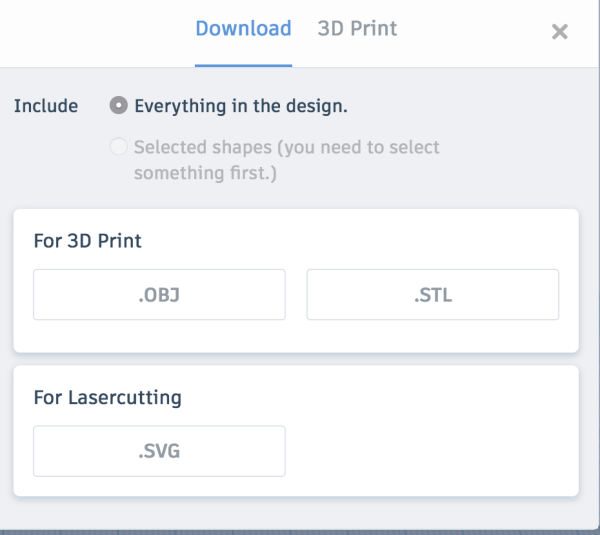Click the dark workplane strip at bottom edge
Image resolution: width=600 pixels, height=535 pixels.
point(300,532)
